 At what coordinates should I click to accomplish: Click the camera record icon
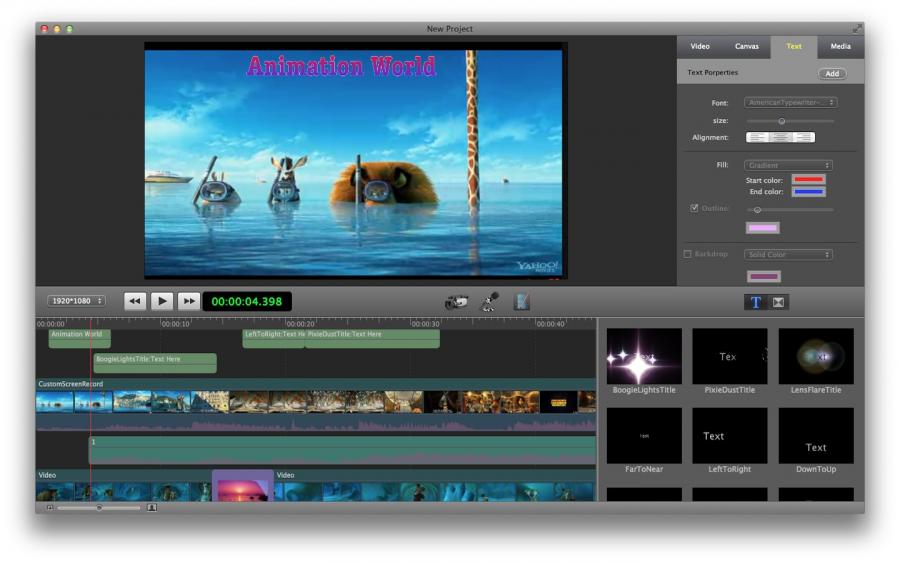coord(456,301)
